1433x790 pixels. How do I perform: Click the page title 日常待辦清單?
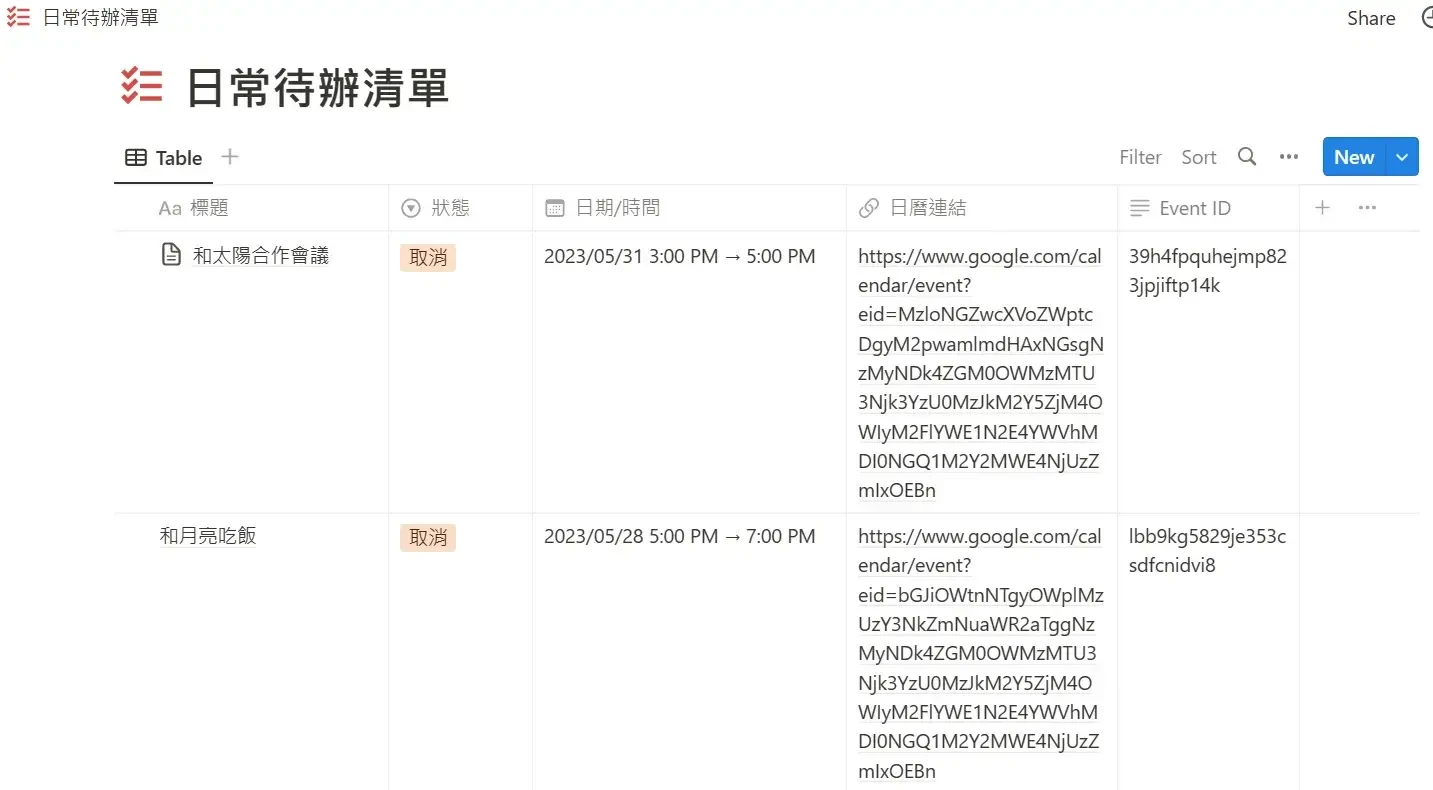318,88
